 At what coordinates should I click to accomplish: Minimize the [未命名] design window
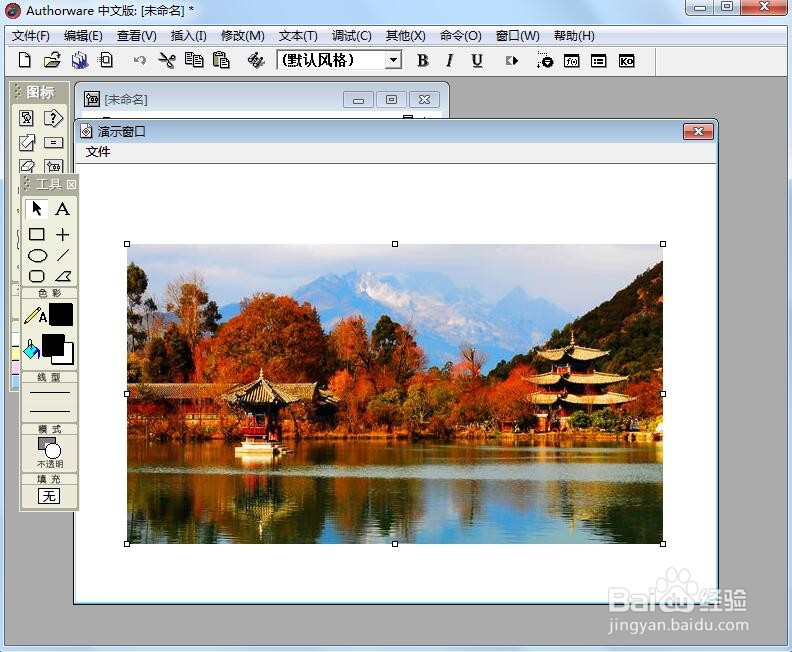(x=358, y=99)
